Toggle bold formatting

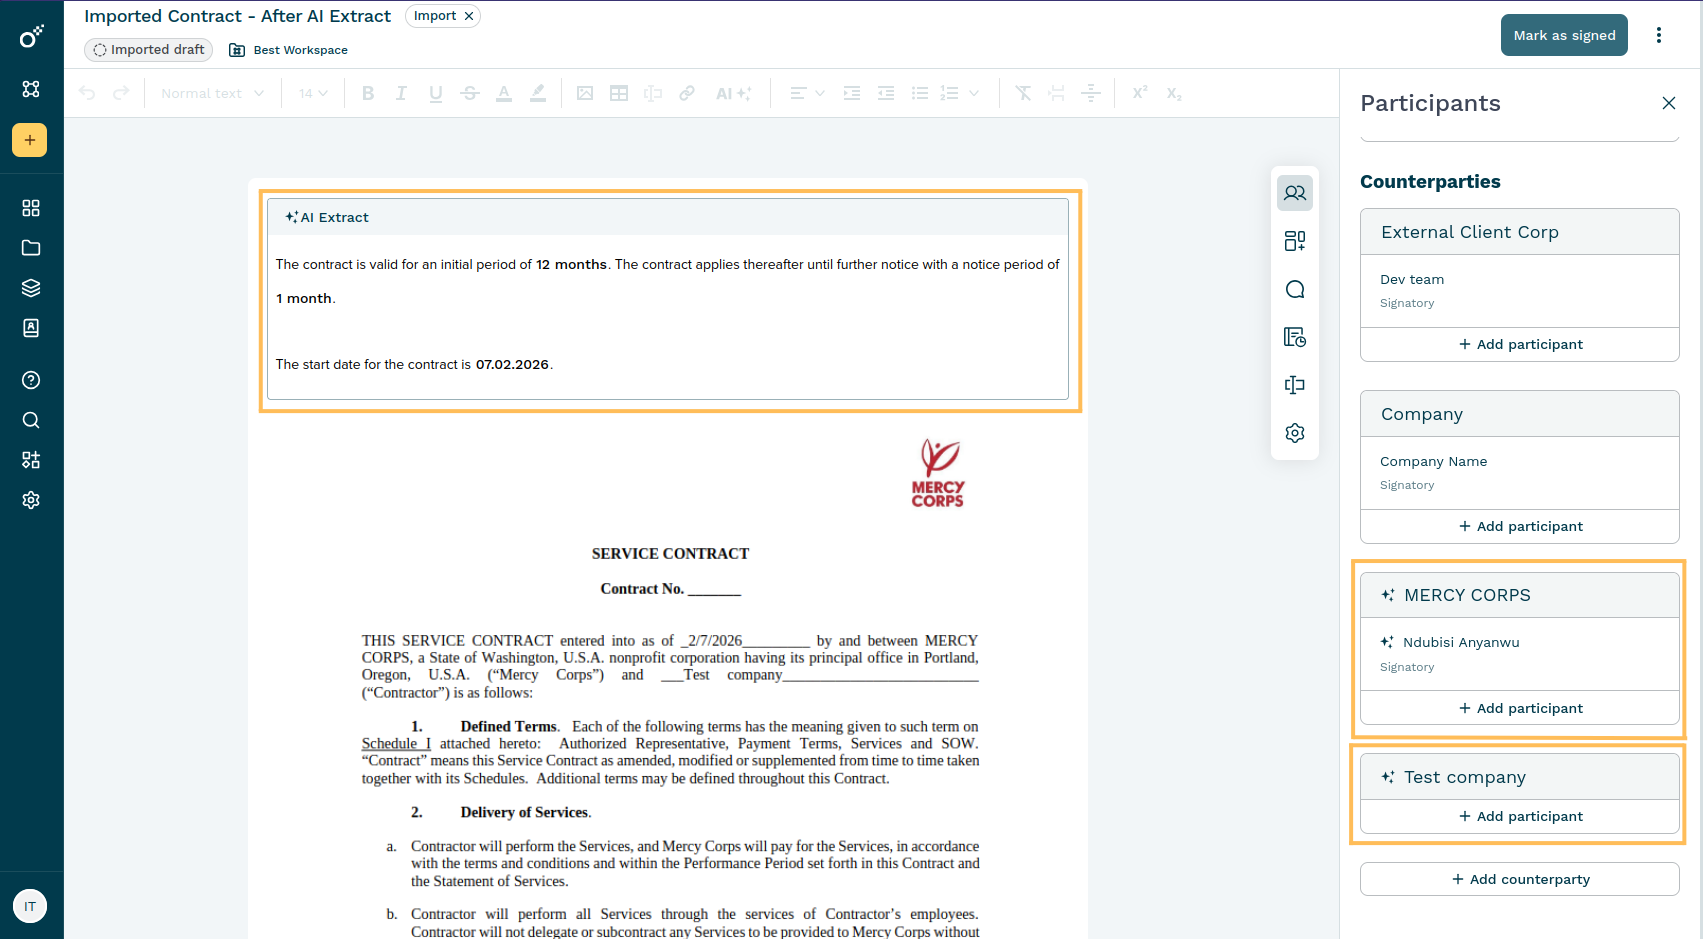368,93
